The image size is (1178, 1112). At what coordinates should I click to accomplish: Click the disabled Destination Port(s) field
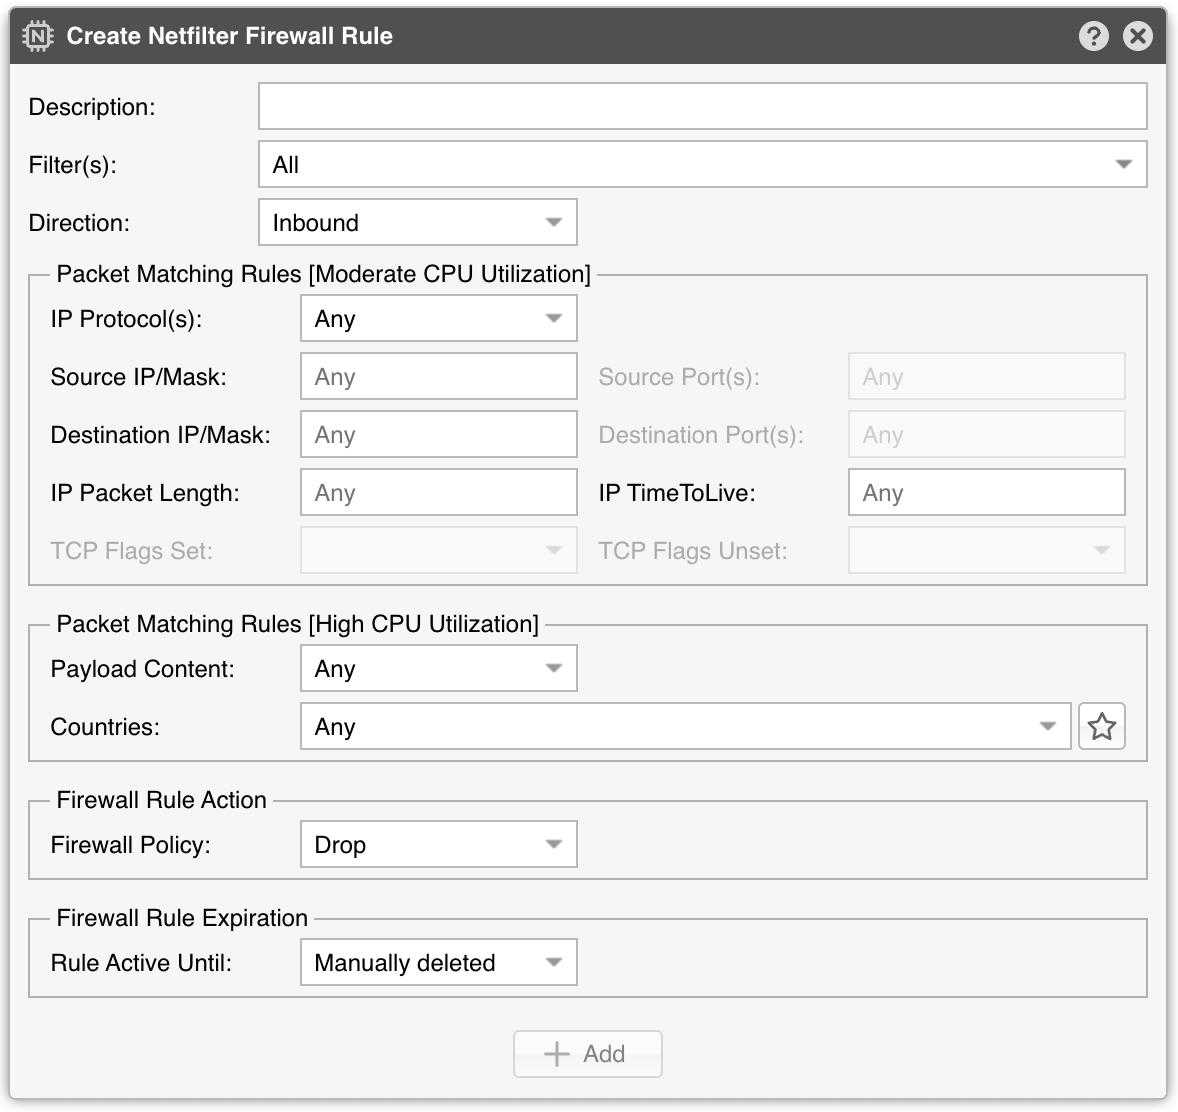pos(986,434)
